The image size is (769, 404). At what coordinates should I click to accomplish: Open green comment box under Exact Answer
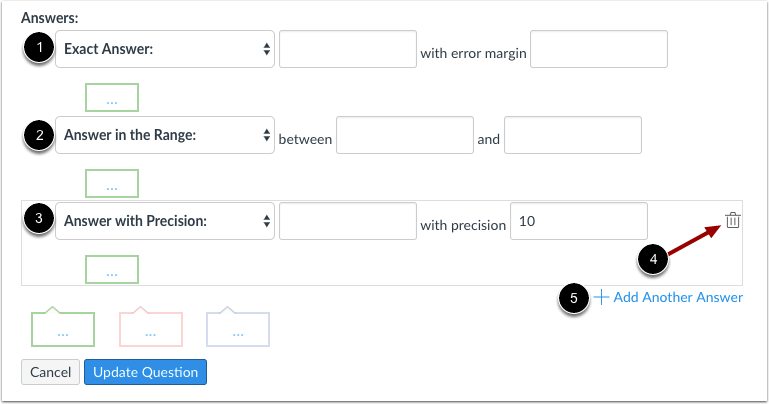point(112,98)
